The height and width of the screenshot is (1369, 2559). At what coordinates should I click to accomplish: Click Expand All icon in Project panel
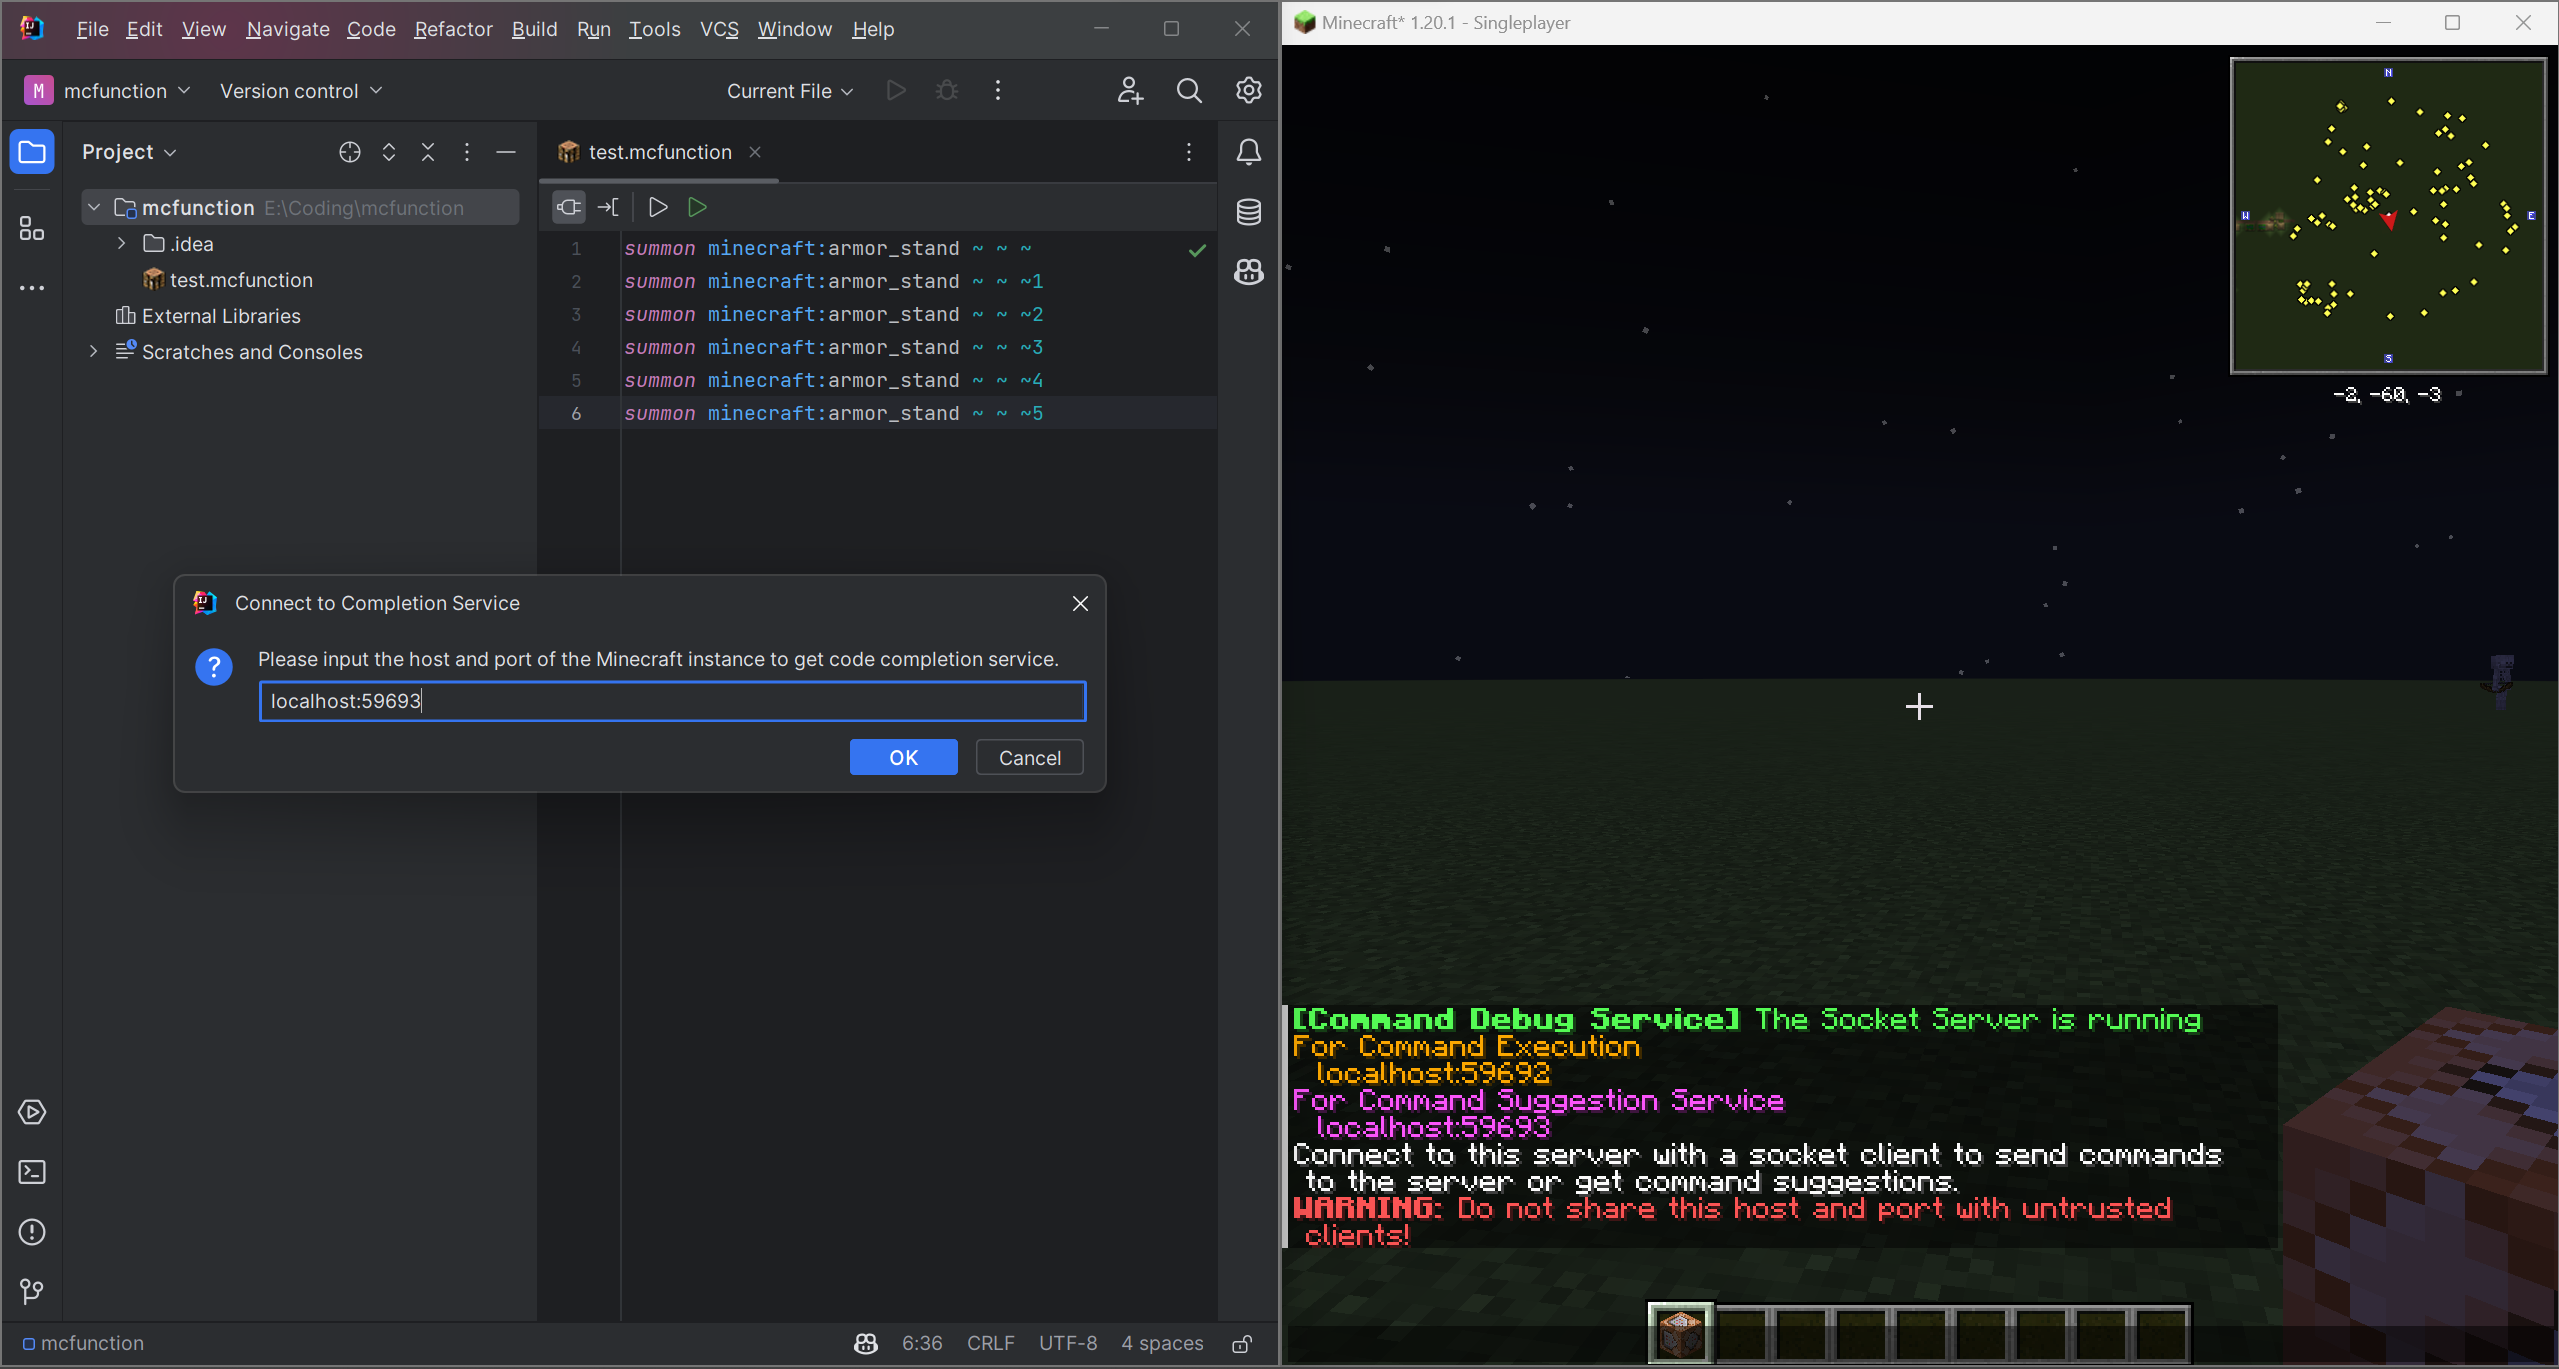coord(389,152)
